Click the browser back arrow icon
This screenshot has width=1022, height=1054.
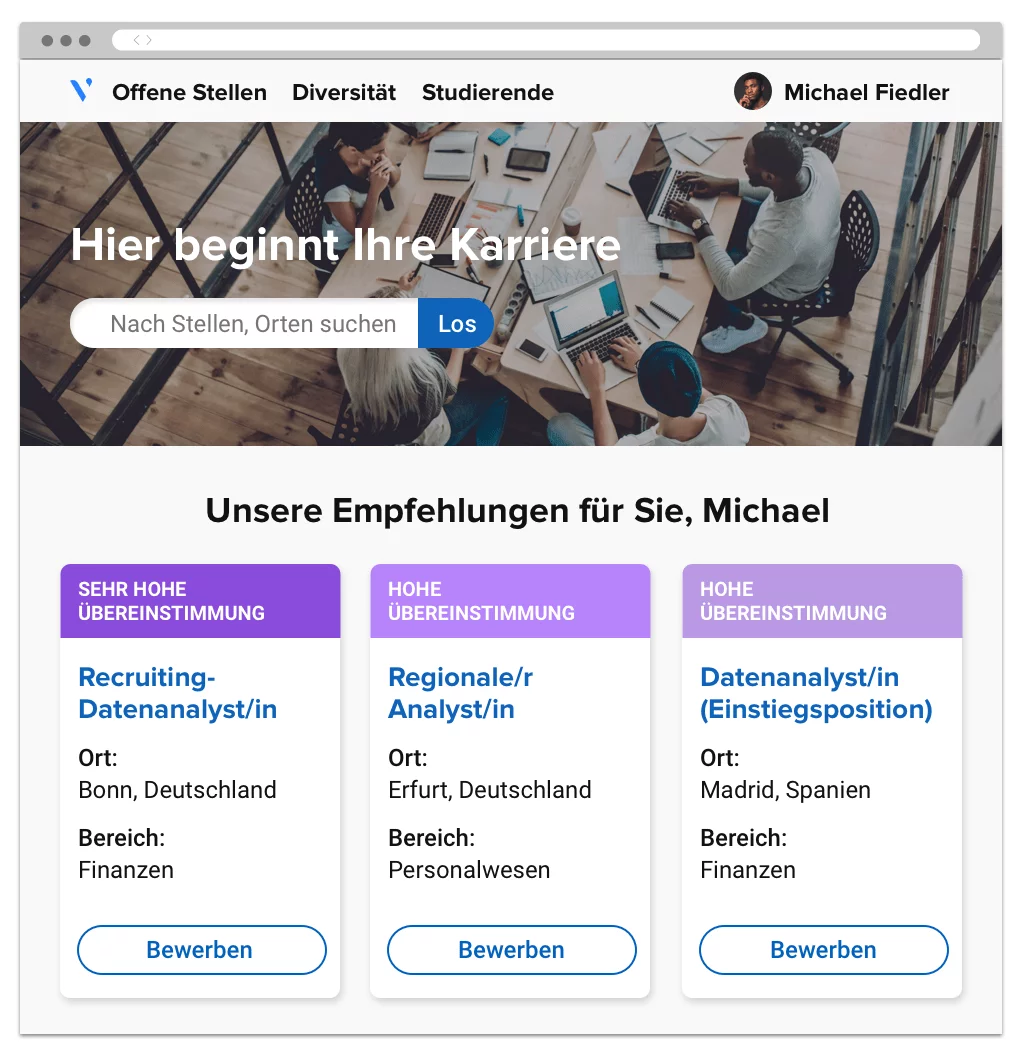pos(136,40)
